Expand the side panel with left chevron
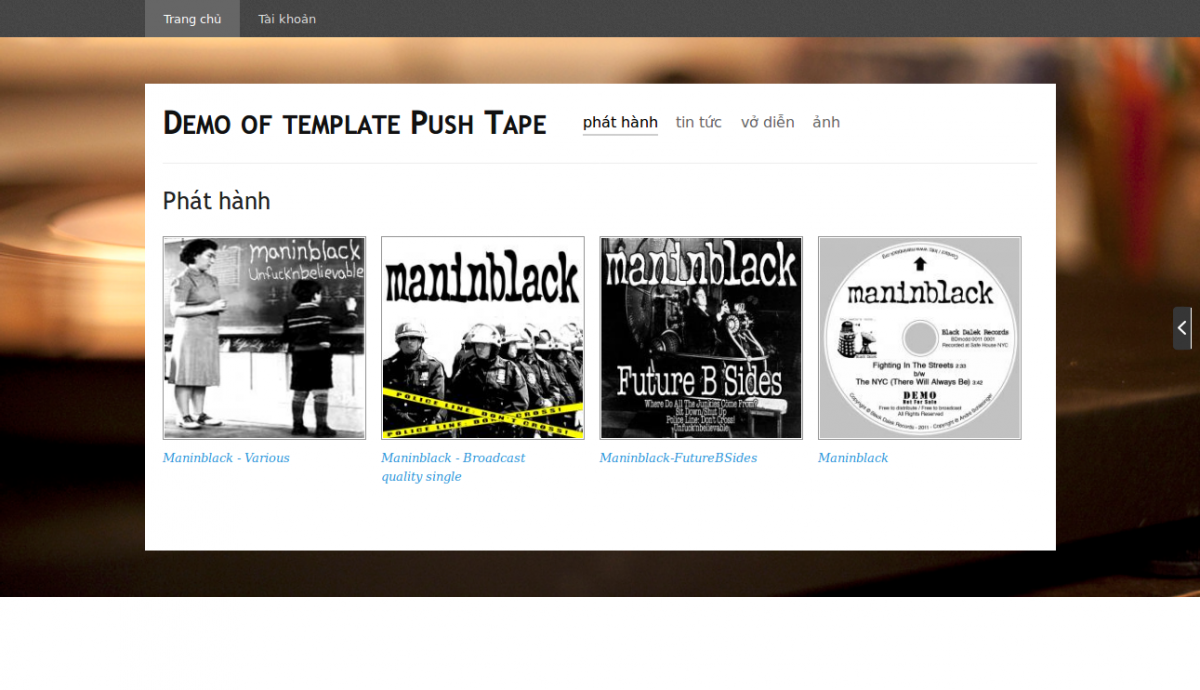The height and width of the screenshot is (690, 1200). (x=1182, y=328)
